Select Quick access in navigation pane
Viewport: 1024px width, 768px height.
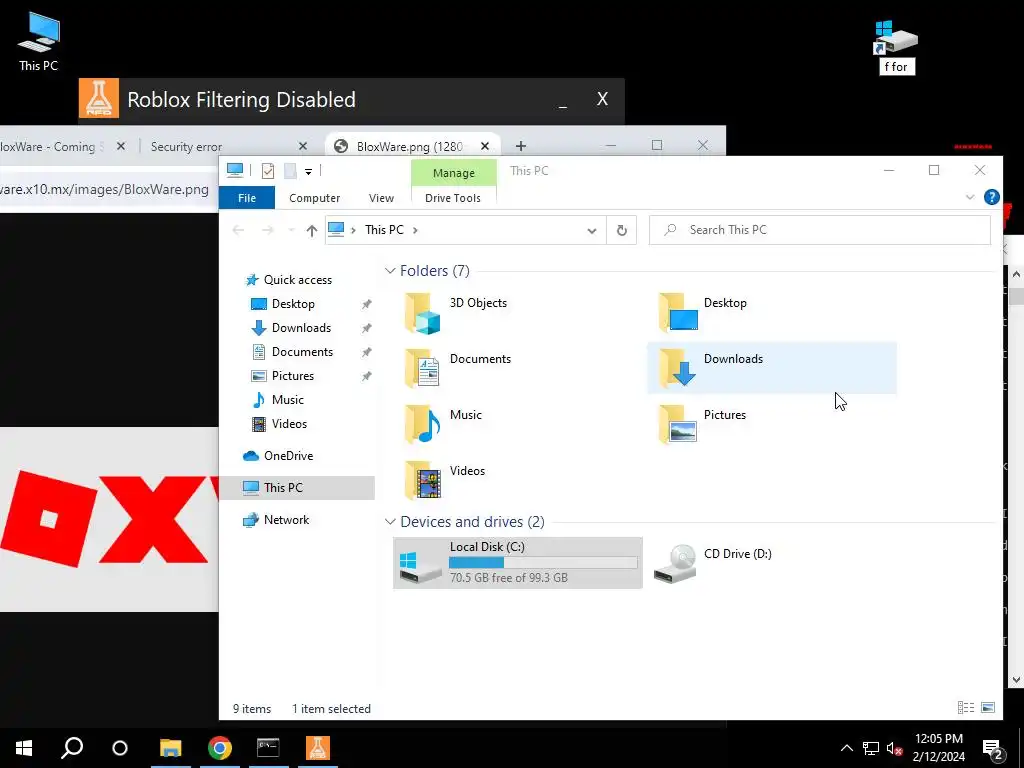tap(298, 280)
